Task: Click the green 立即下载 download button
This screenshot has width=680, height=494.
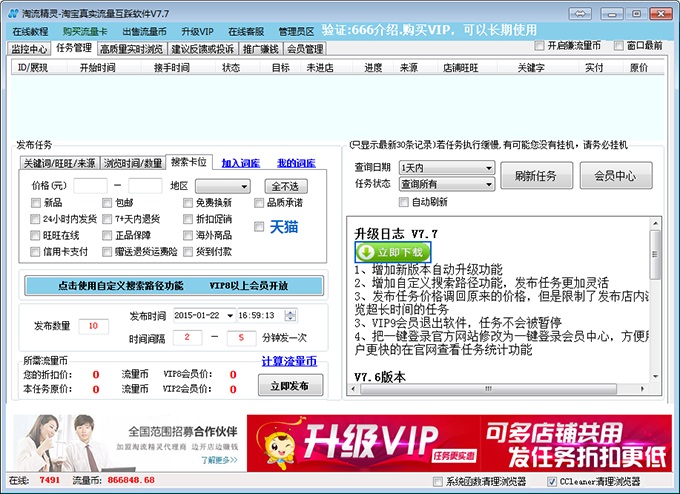Action: tap(392, 252)
